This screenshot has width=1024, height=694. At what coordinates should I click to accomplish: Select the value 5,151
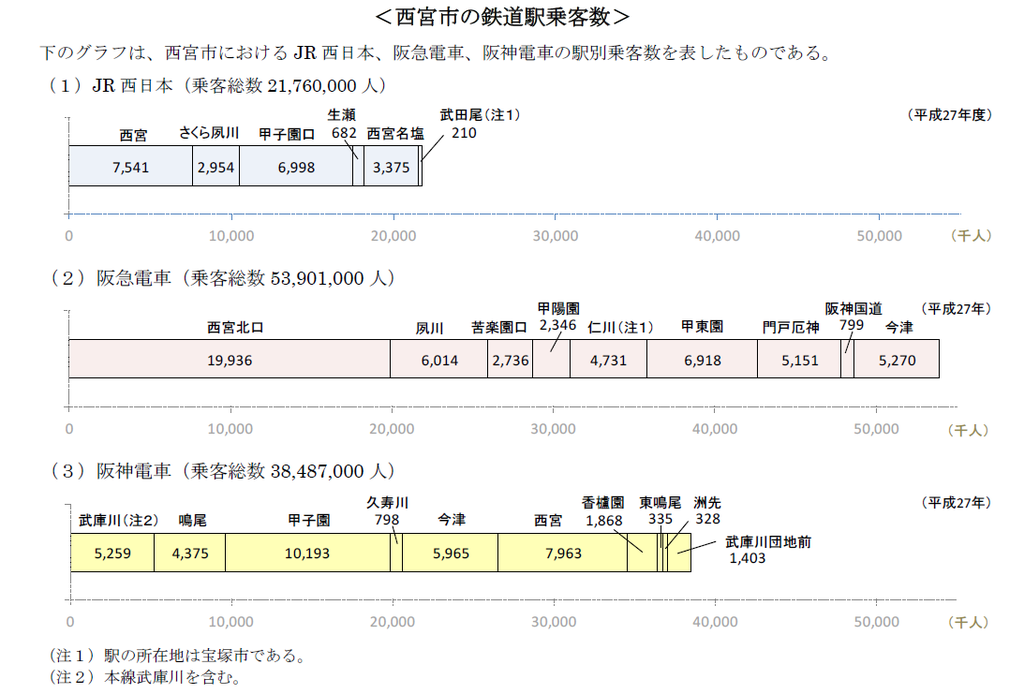point(800,360)
